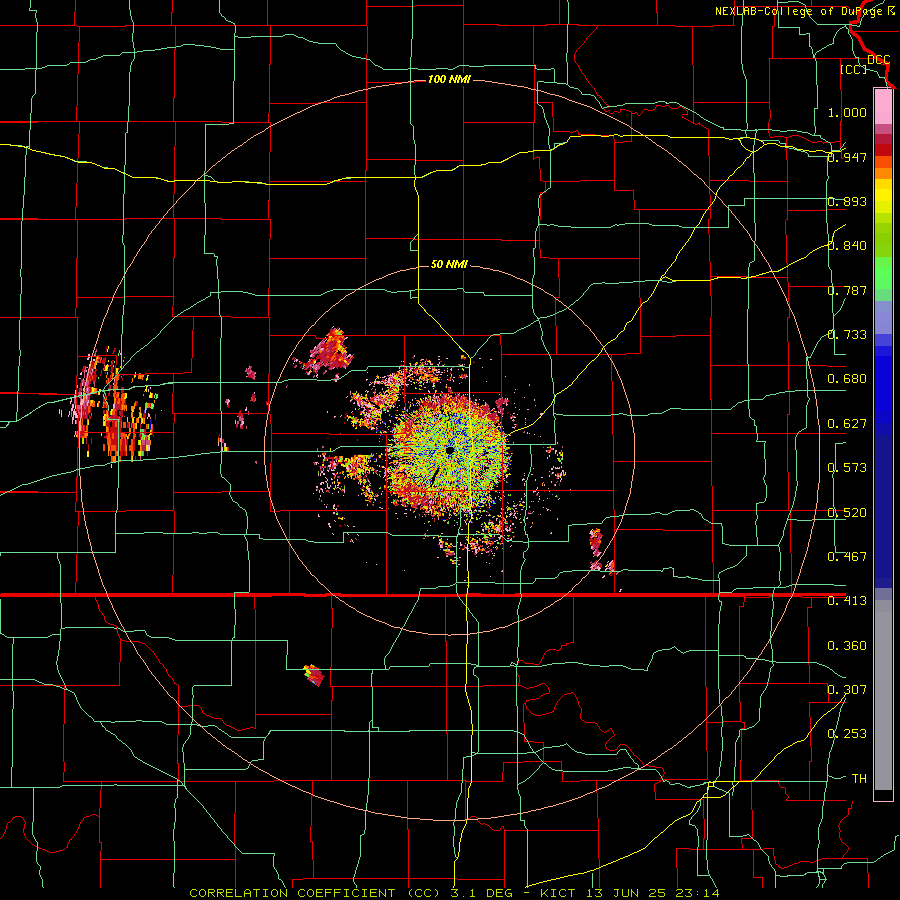The width and height of the screenshot is (900, 900).
Task: Click the 0.360 color scale value
Action: pos(847,646)
